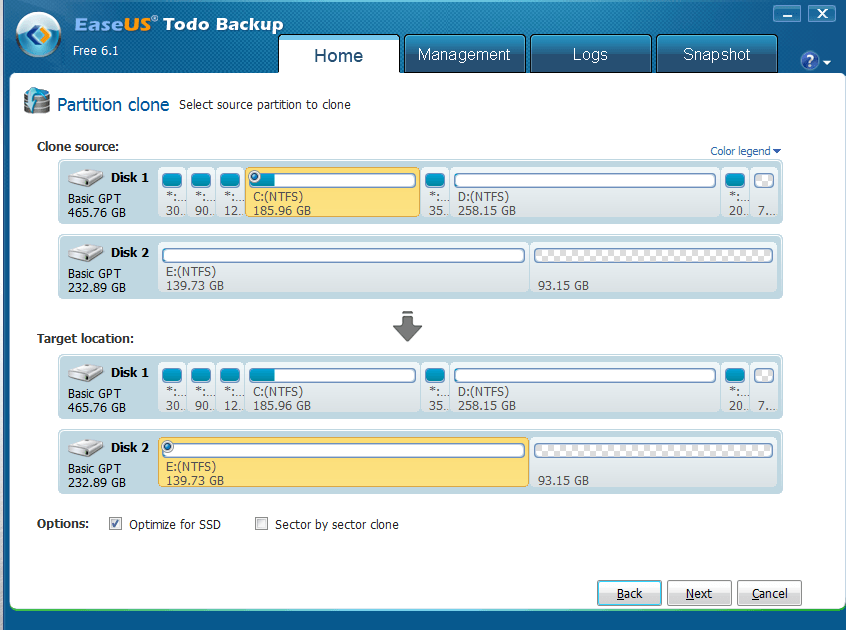Choose target partition labeled 20 on Disk 1
846x630 pixels.
[x=735, y=388]
